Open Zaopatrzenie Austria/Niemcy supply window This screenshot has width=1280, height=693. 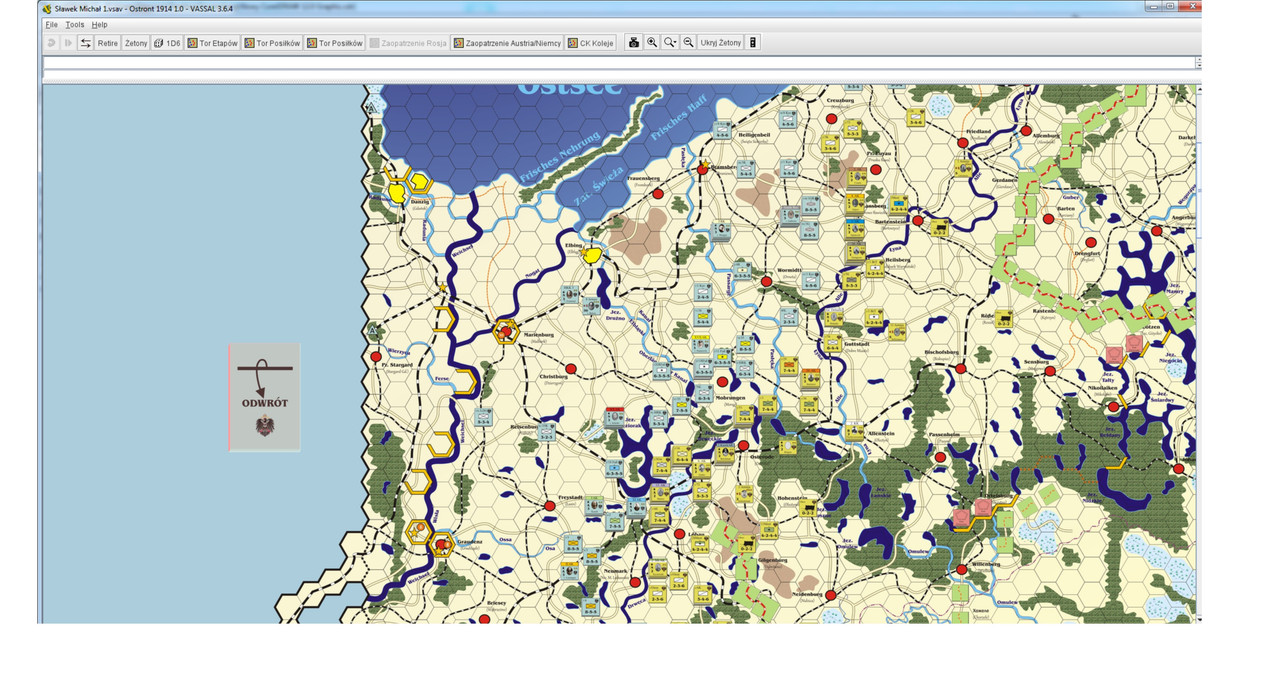(x=508, y=43)
